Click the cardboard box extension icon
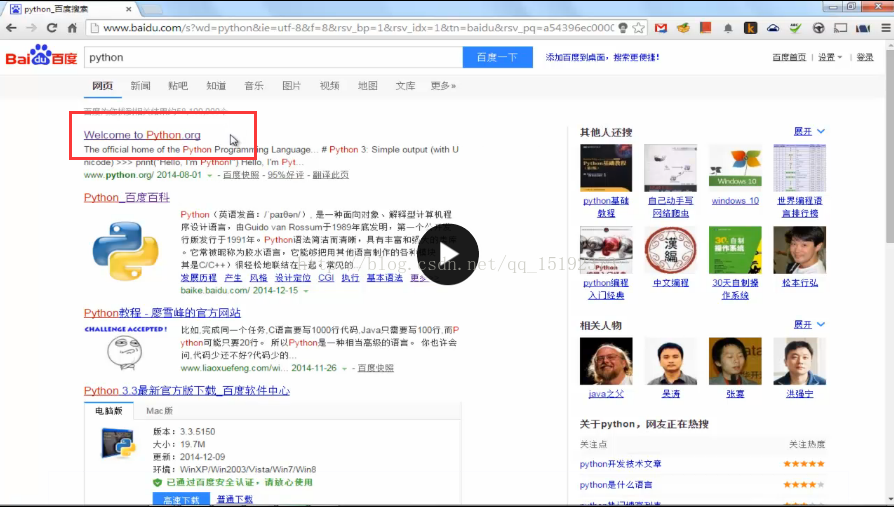The width and height of the screenshot is (894, 507). (x=683, y=27)
